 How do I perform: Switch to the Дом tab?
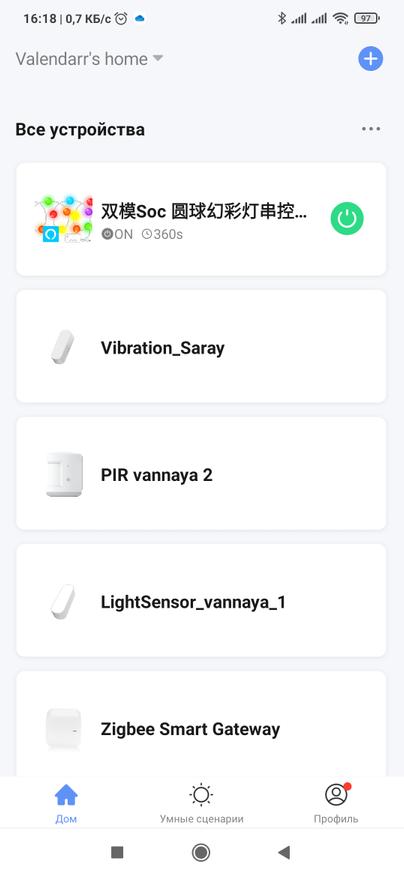tap(66, 803)
